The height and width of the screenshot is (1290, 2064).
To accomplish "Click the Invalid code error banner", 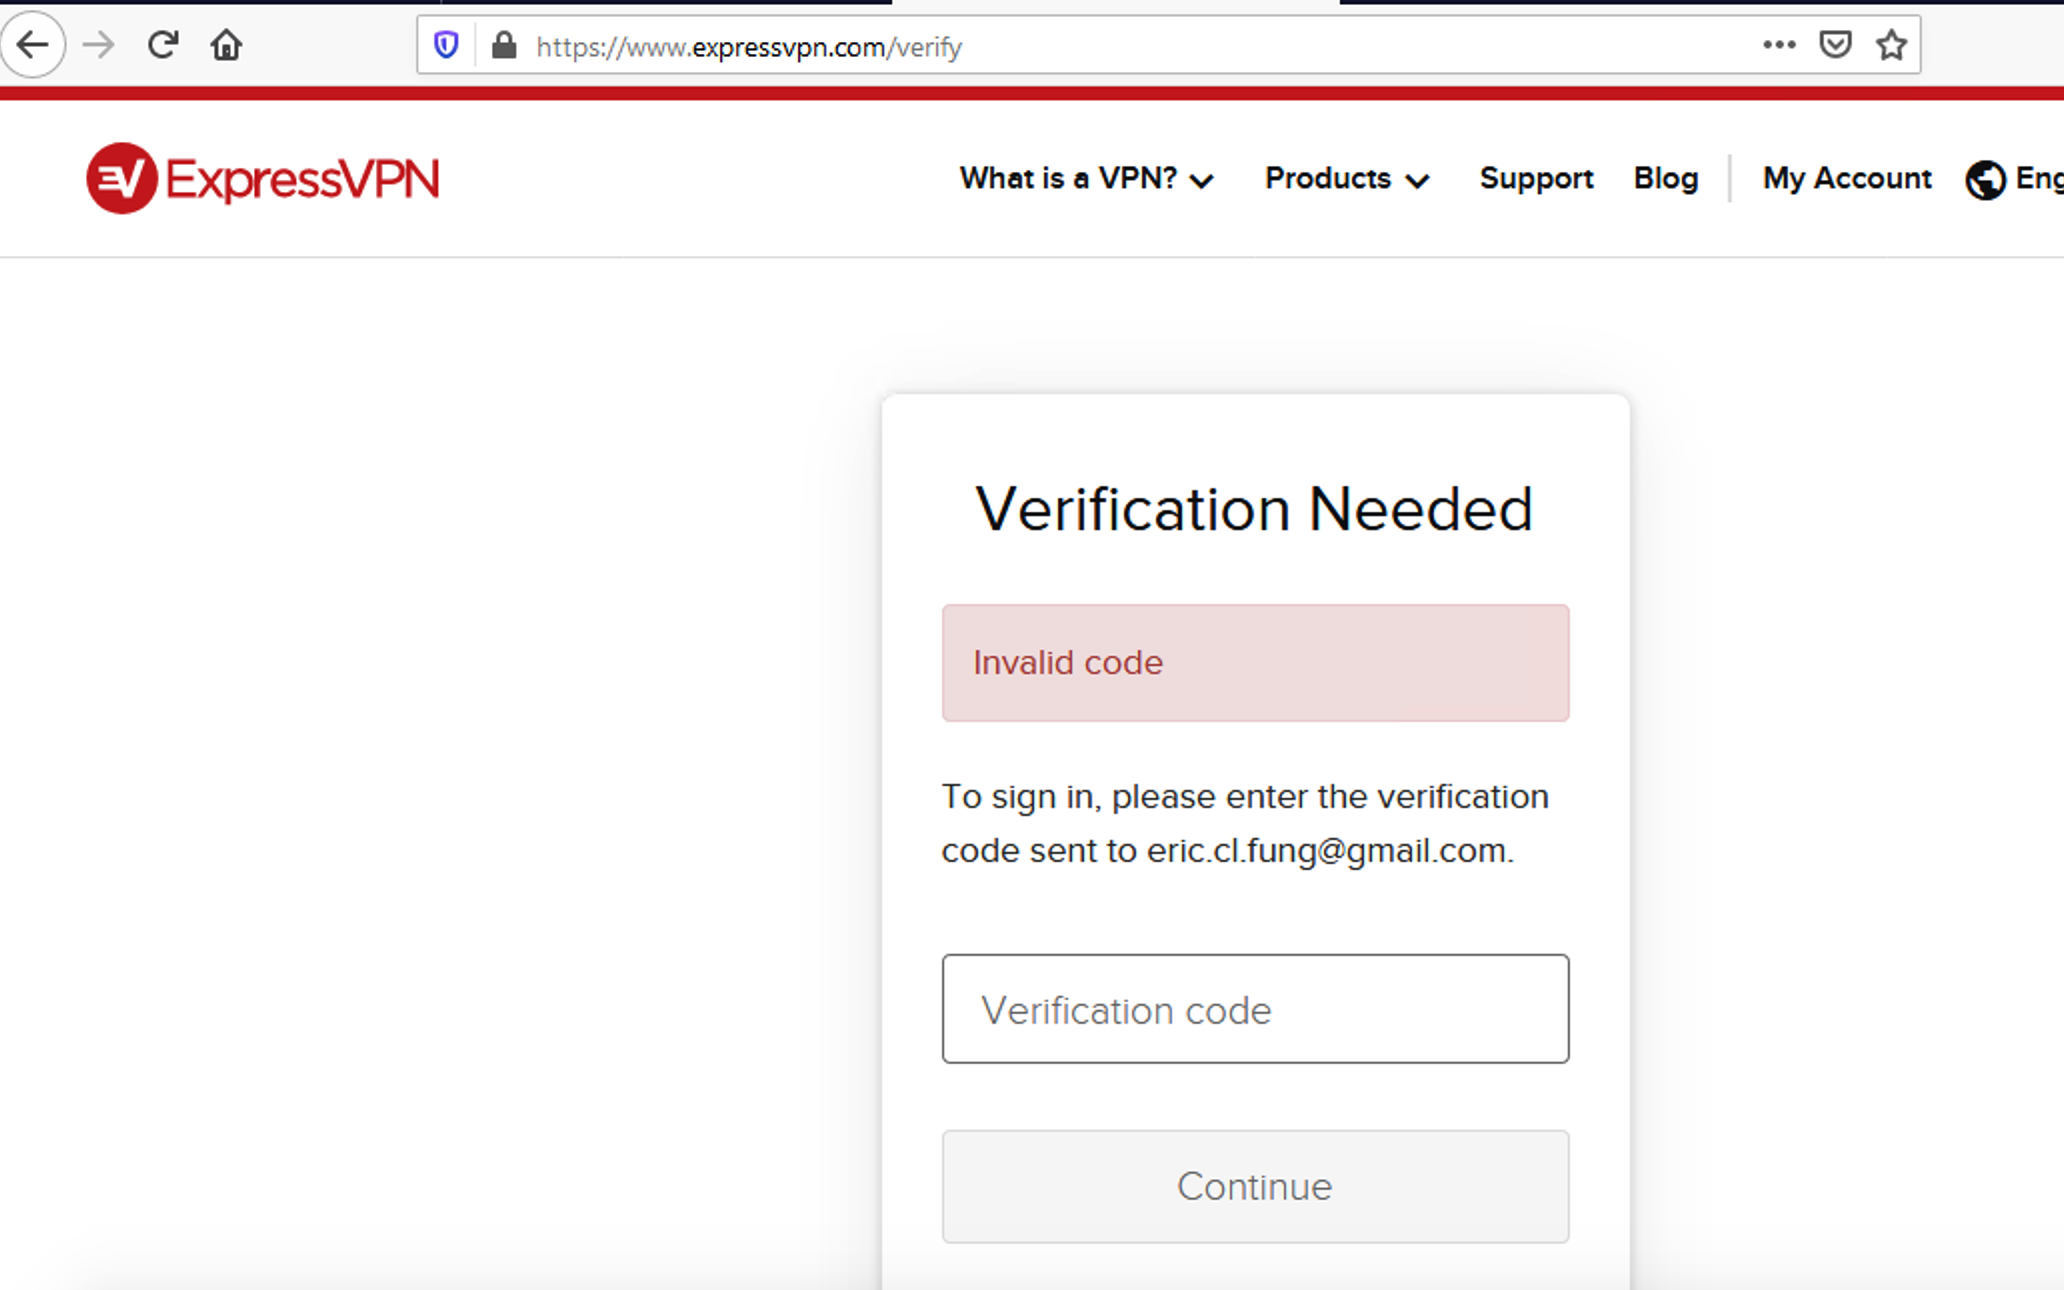I will [x=1255, y=663].
